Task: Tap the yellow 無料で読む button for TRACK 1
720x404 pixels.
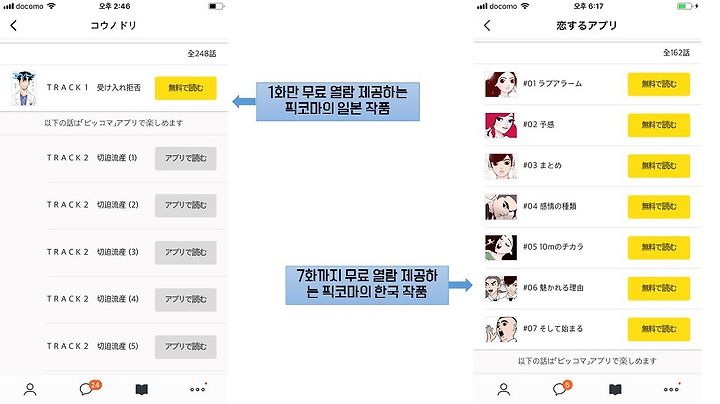Action: [x=186, y=88]
